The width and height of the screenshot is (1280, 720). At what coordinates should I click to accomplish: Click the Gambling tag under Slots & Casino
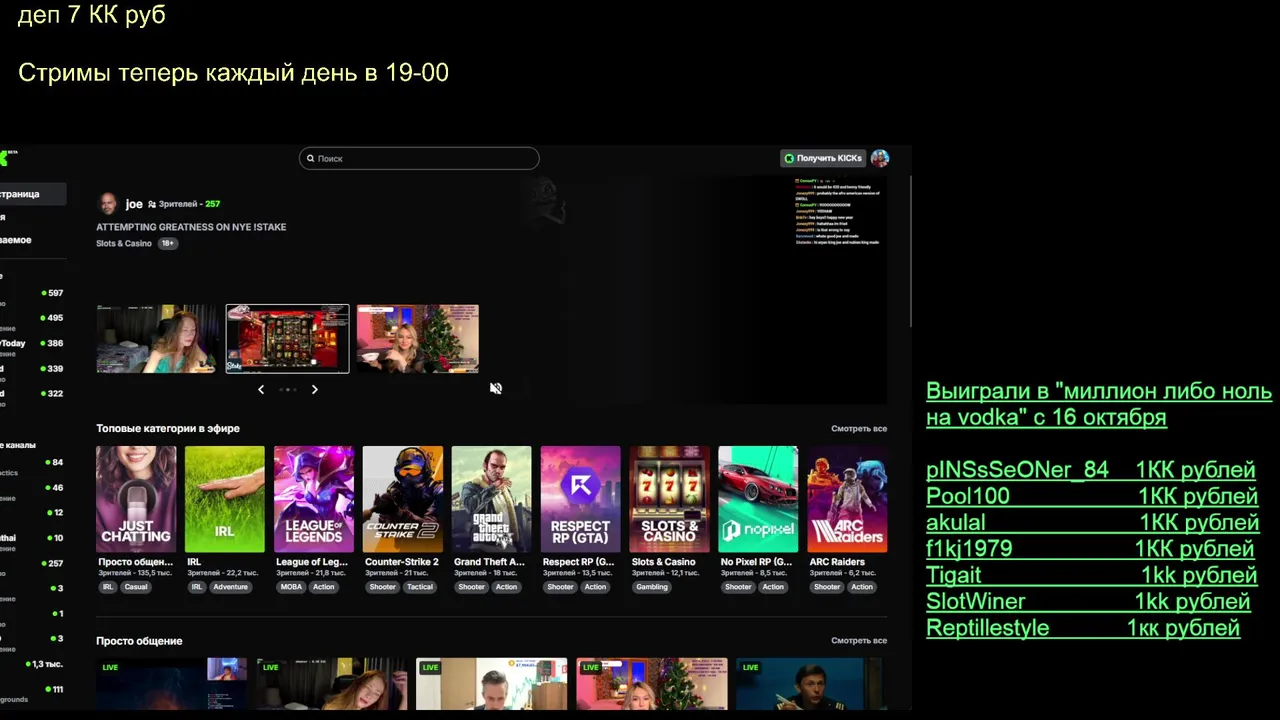tap(652, 587)
